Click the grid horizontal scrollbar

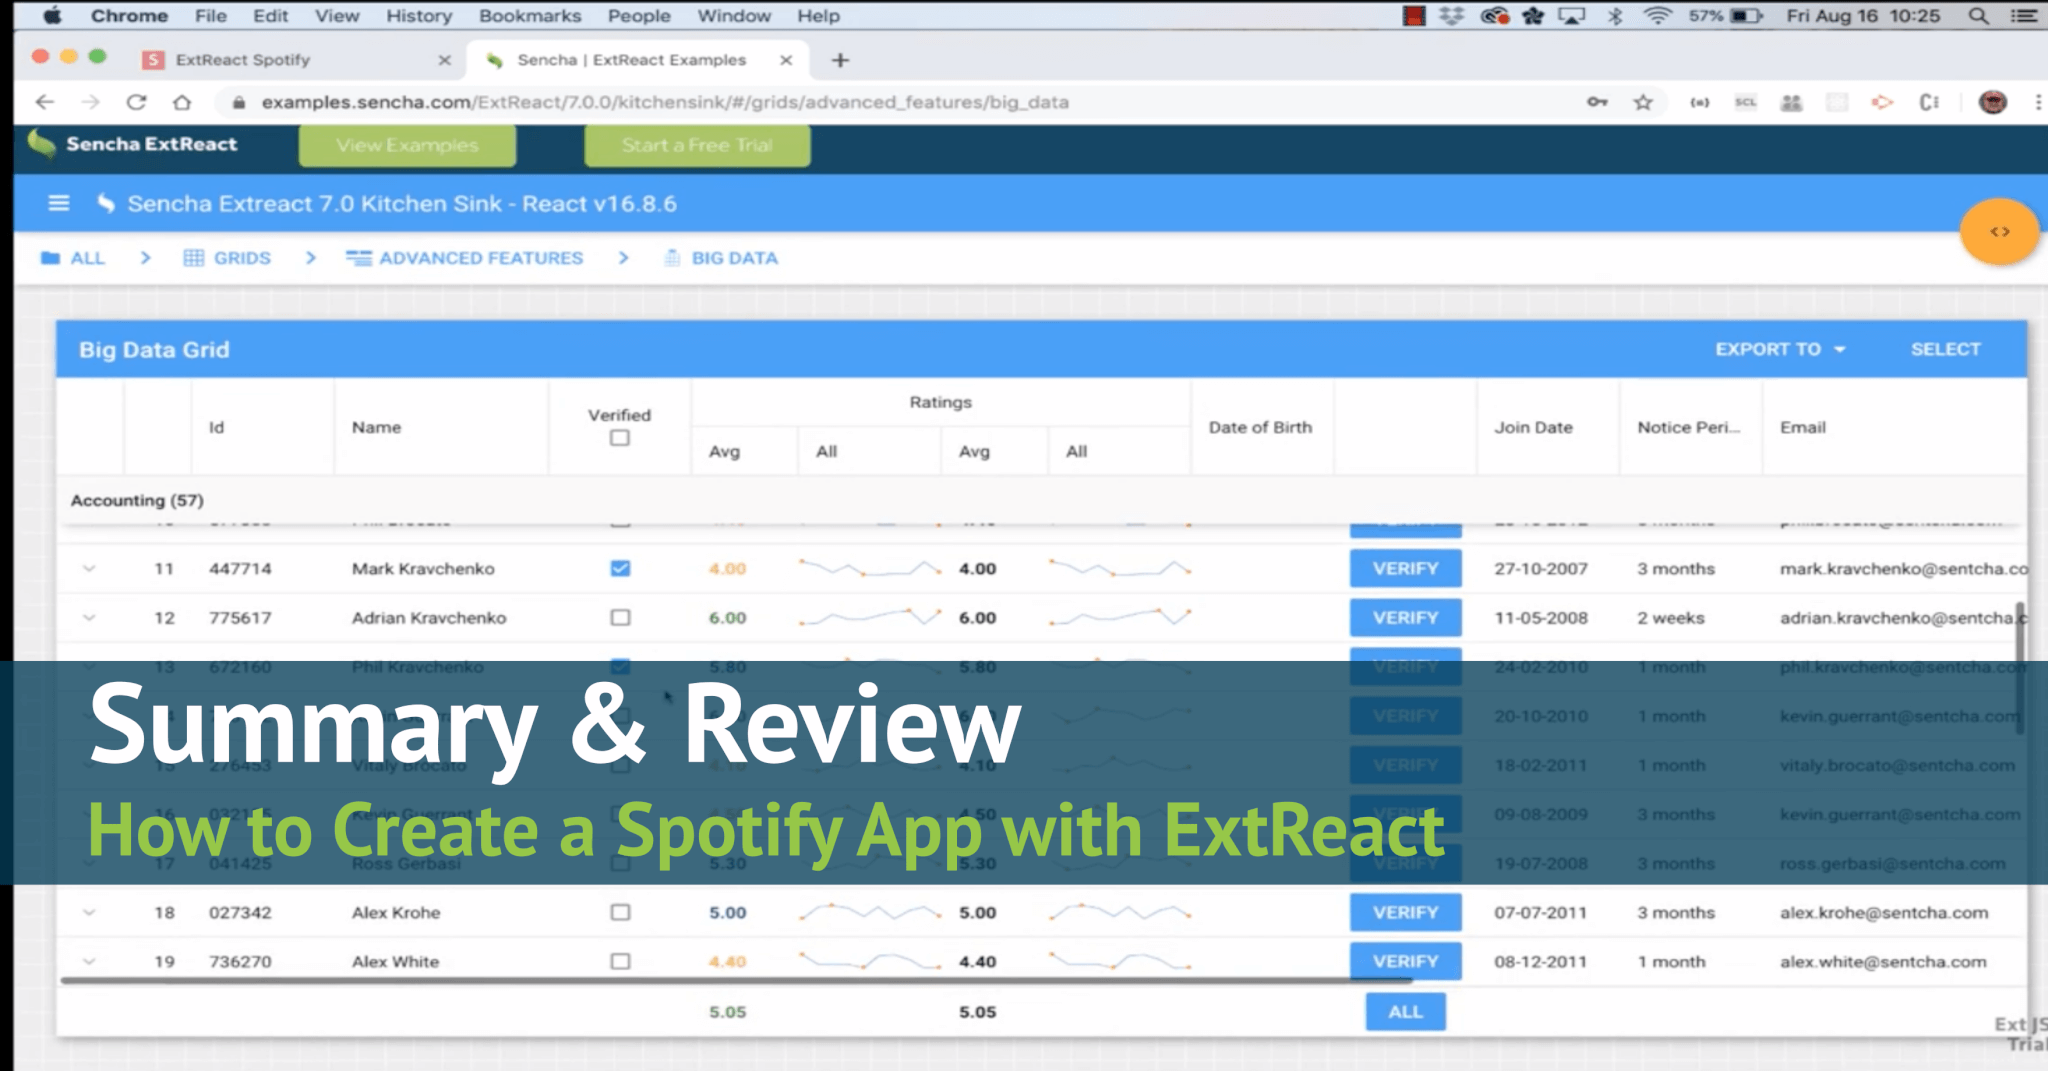(x=735, y=980)
